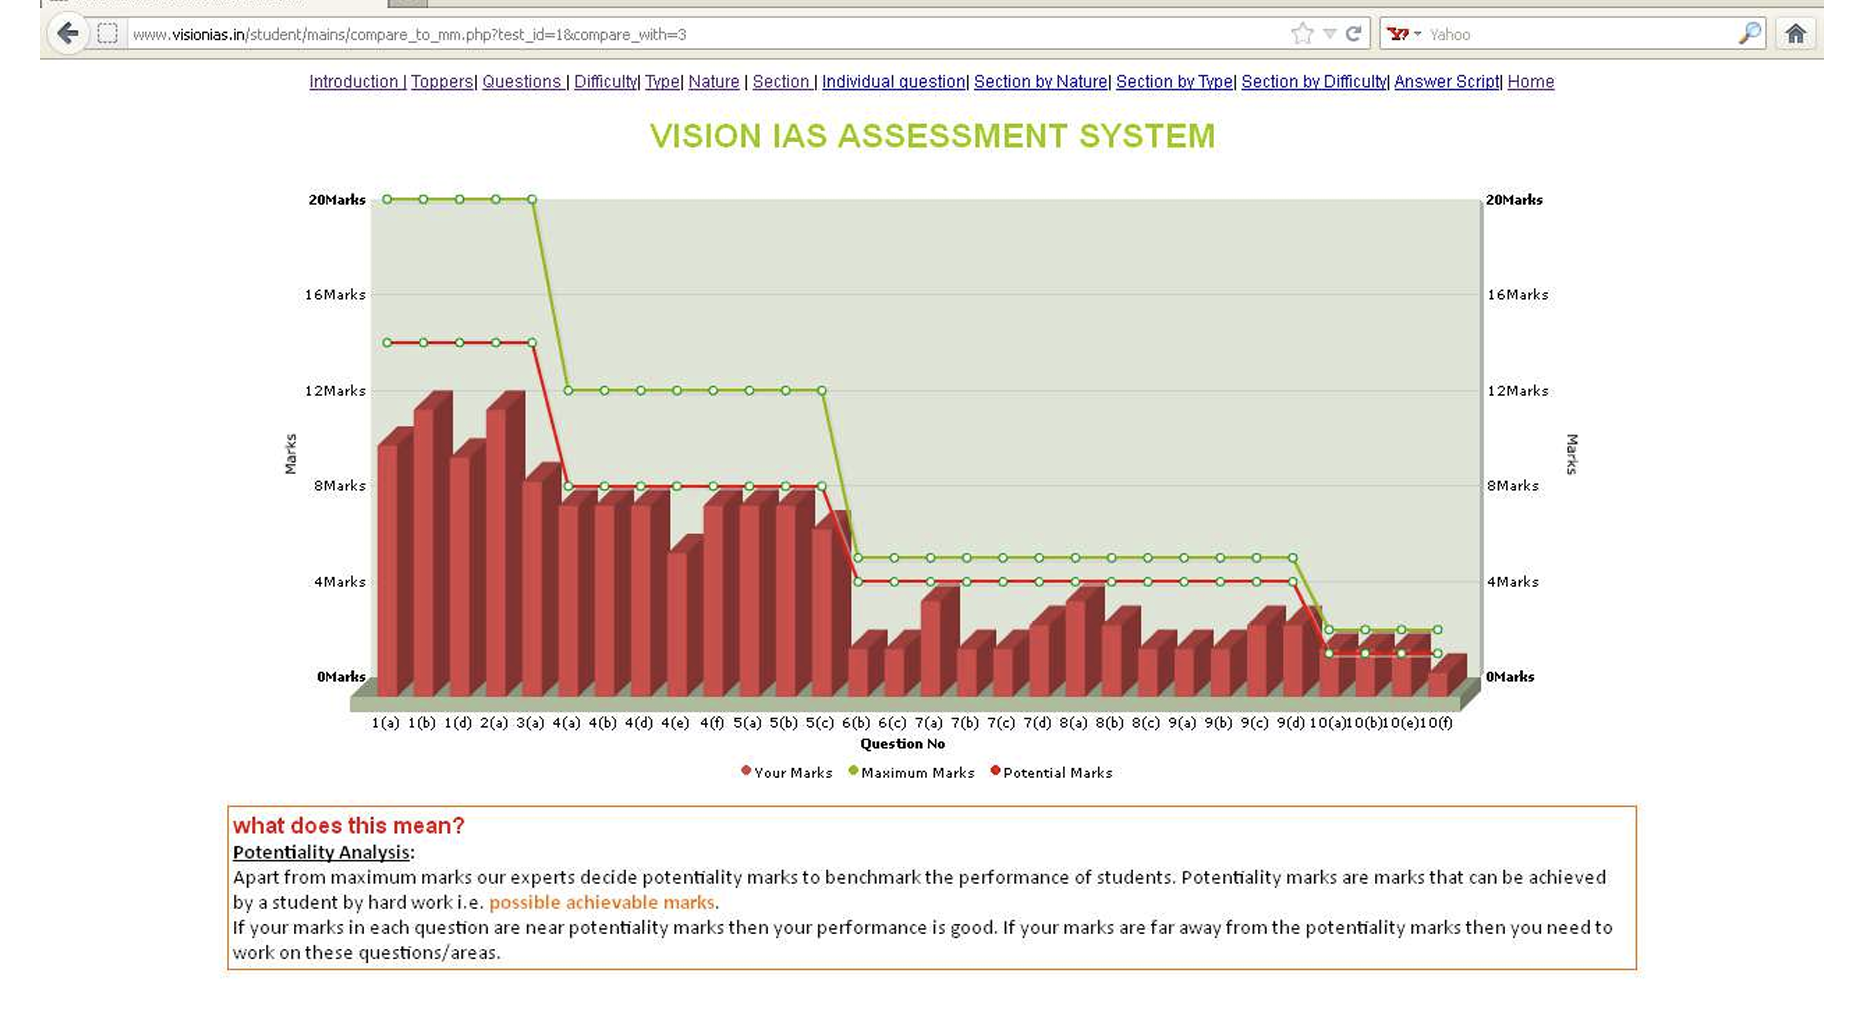
Task: Go to Individual question analysis
Action: (x=894, y=82)
